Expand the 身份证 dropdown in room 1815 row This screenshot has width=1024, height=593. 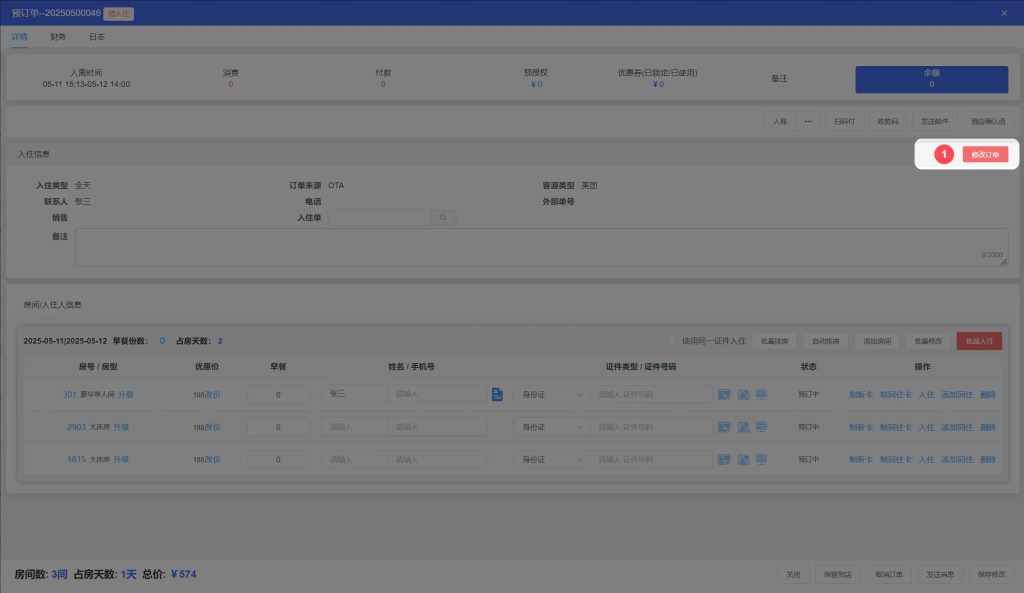click(x=550, y=460)
